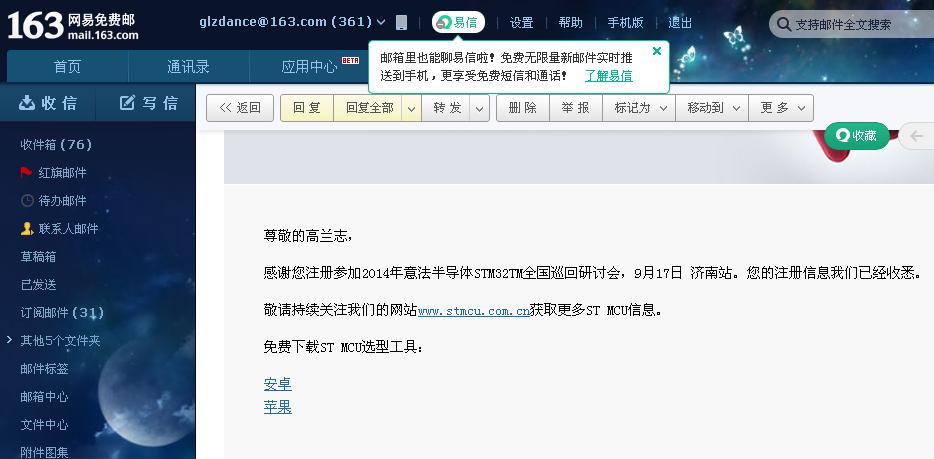Click the 举报 report button

click(x=575, y=108)
